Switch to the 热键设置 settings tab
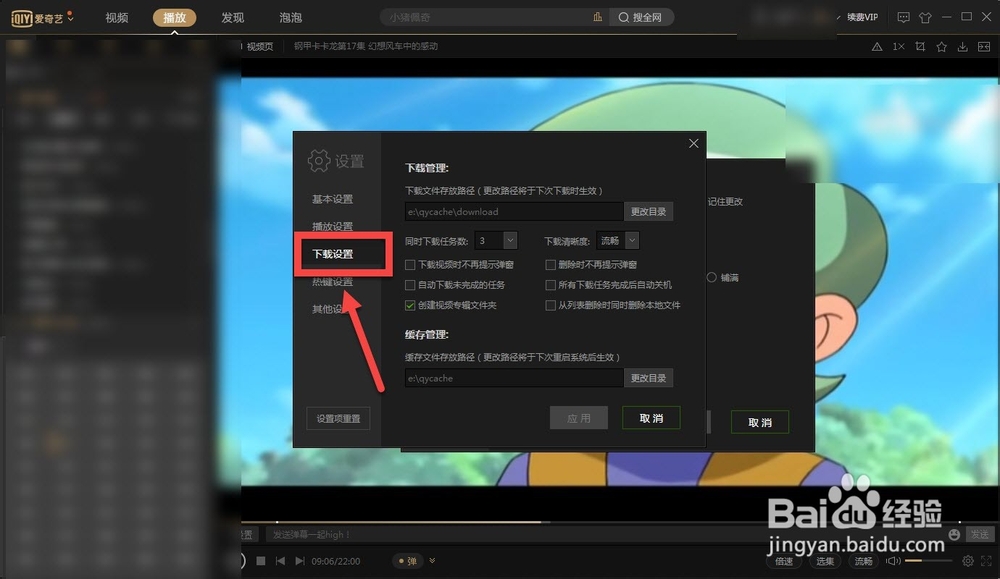Image resolution: width=1000 pixels, height=579 pixels. click(x=332, y=282)
